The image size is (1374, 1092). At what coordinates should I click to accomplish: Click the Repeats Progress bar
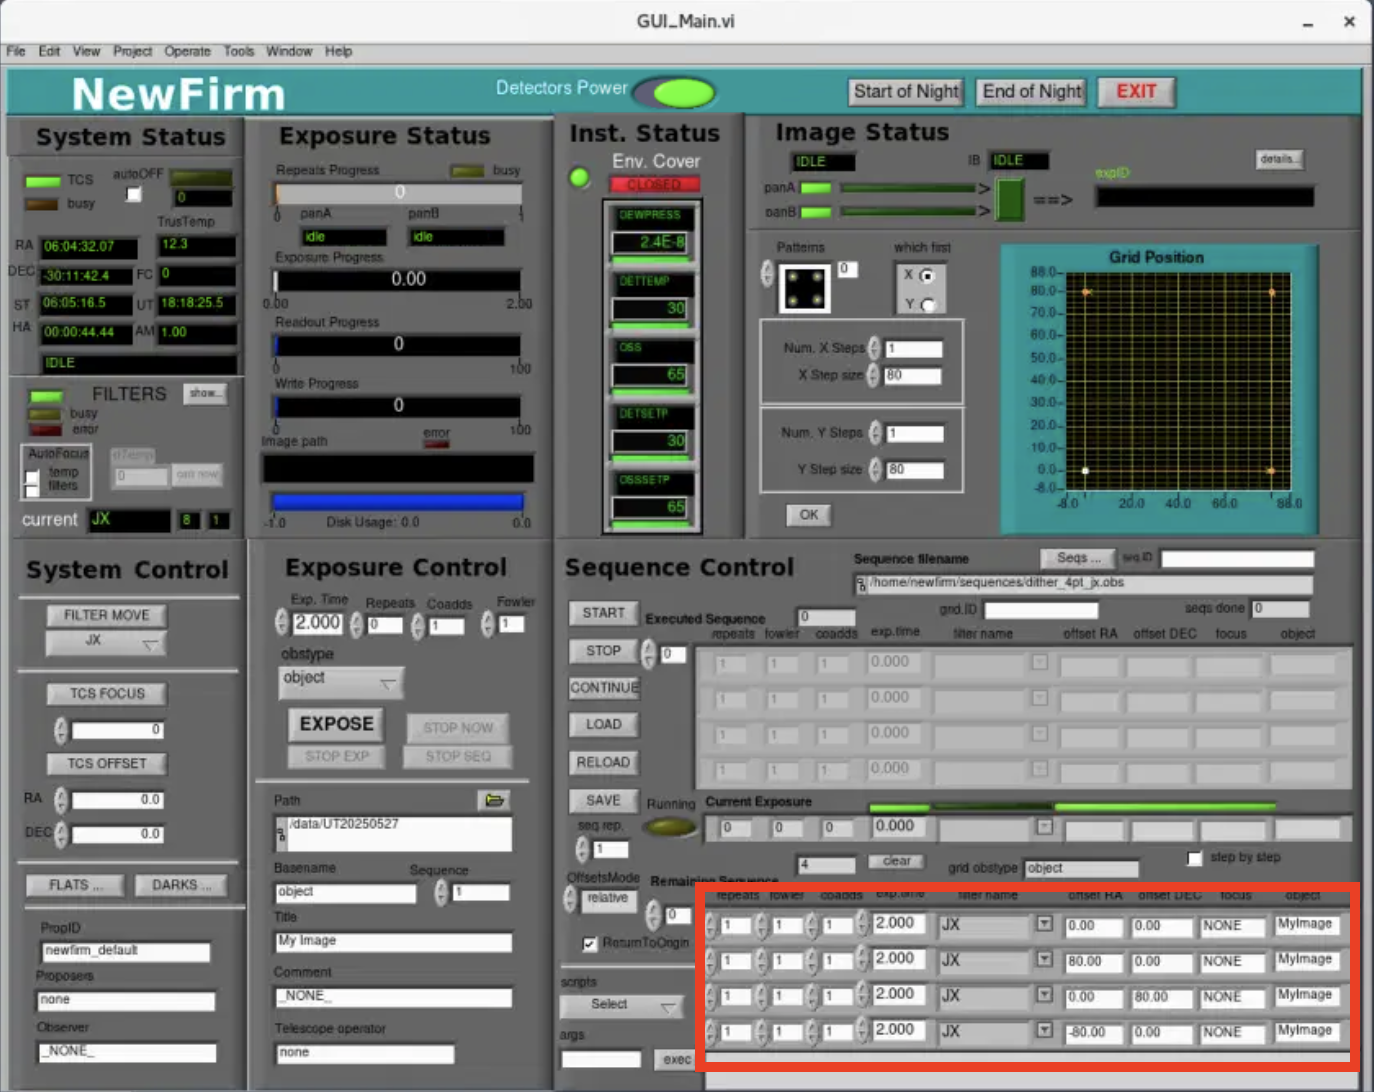[x=398, y=193]
